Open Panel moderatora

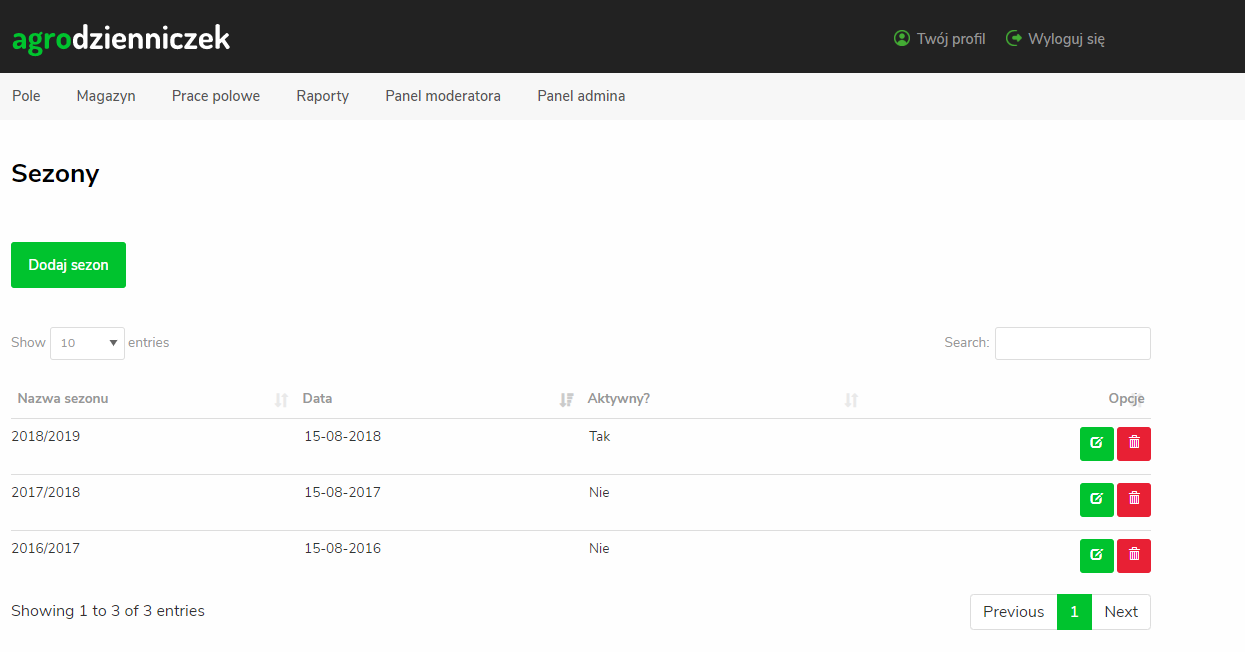pos(443,96)
